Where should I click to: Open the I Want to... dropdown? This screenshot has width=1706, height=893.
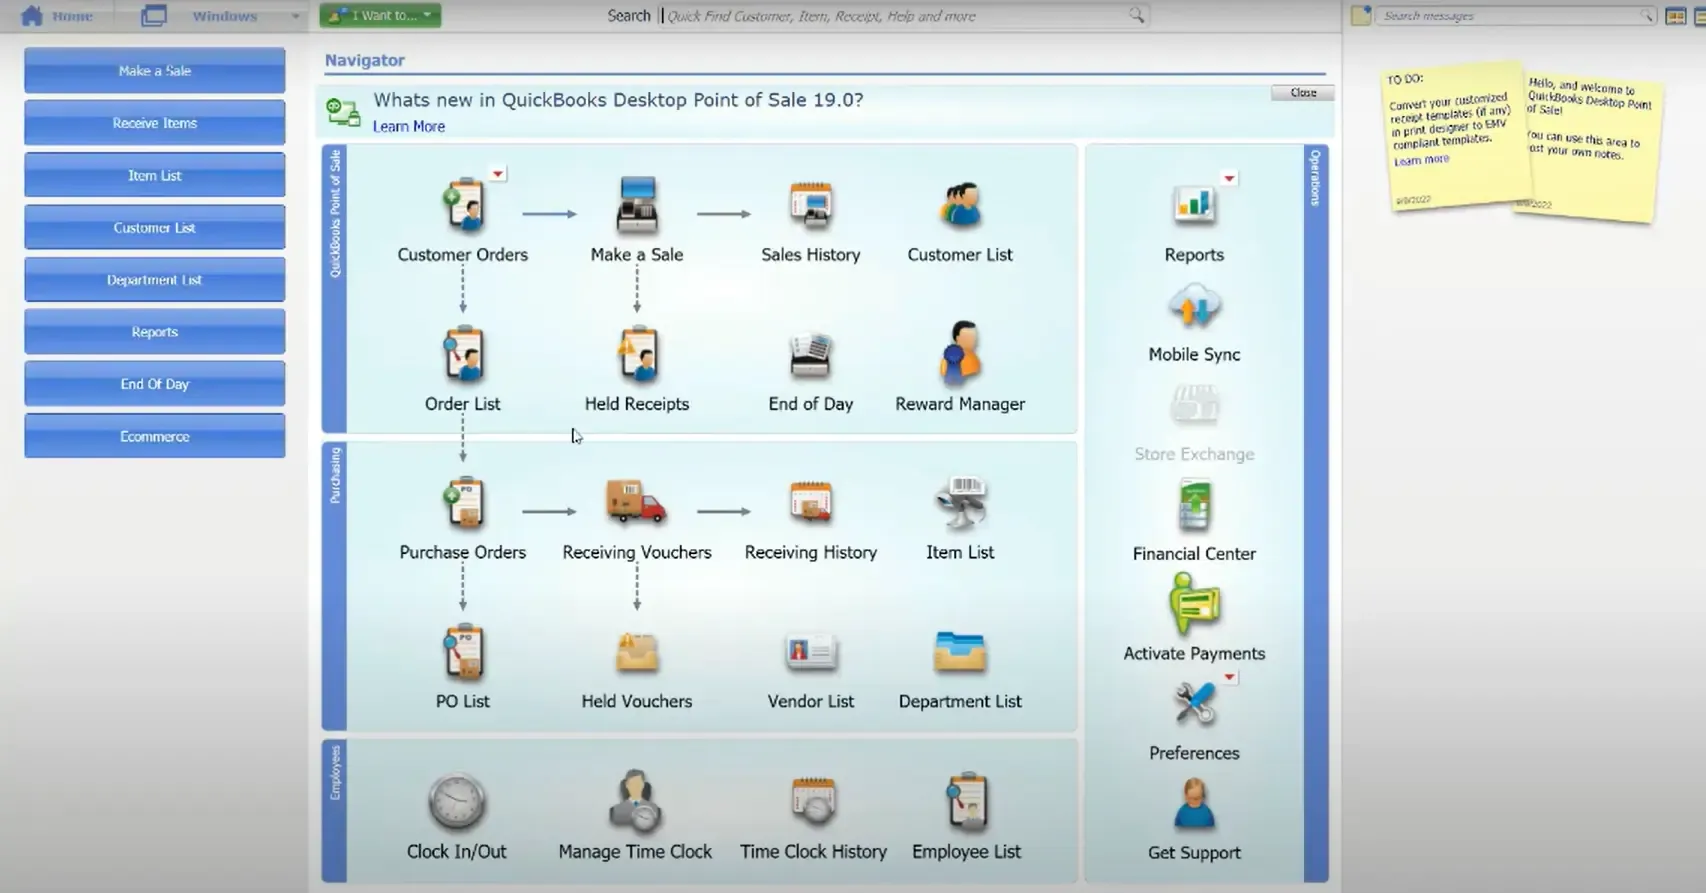380,15
